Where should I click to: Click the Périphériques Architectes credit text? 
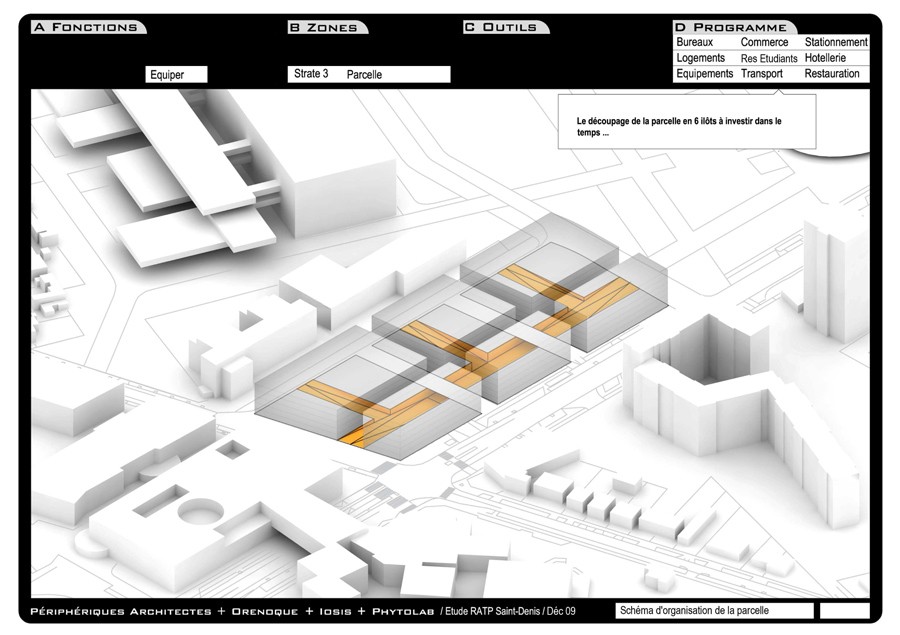click(x=121, y=611)
